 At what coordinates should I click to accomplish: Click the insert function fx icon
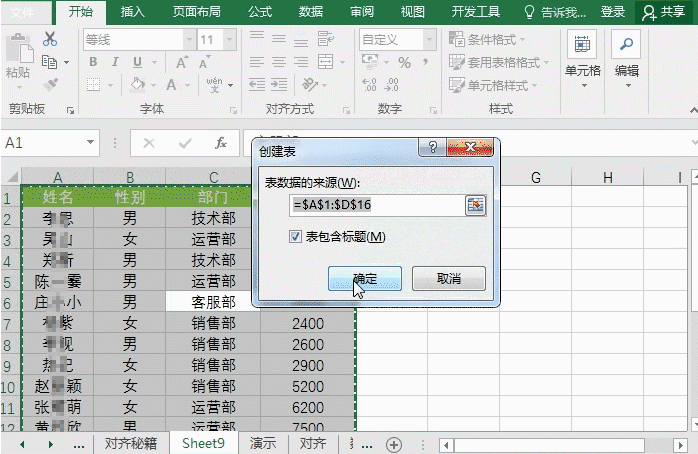pos(221,143)
